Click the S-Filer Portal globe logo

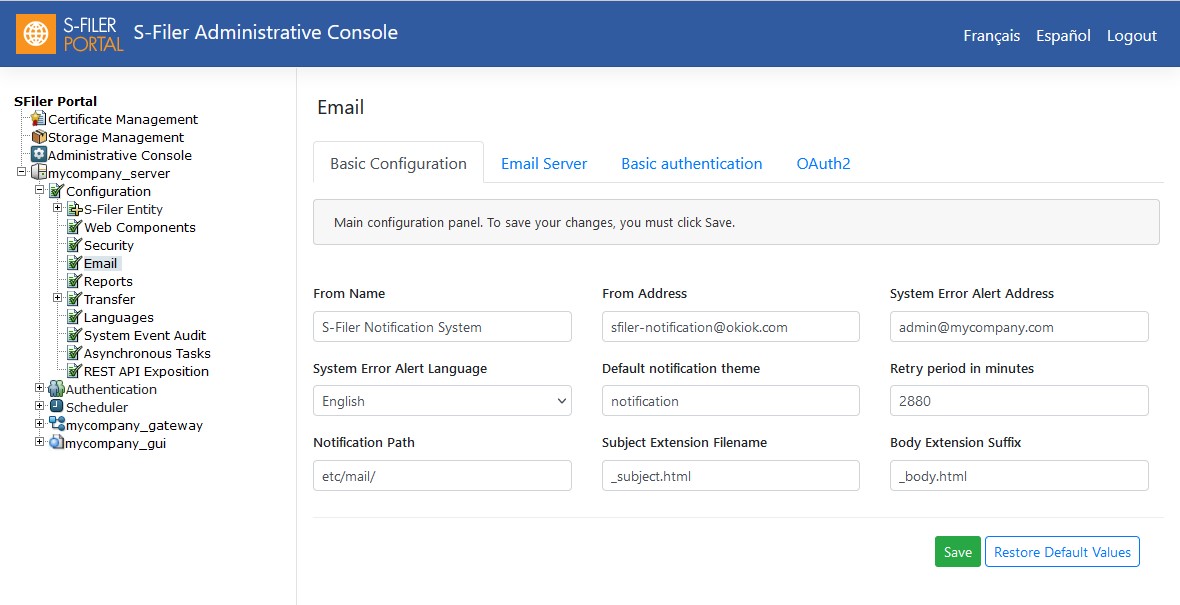(35, 34)
